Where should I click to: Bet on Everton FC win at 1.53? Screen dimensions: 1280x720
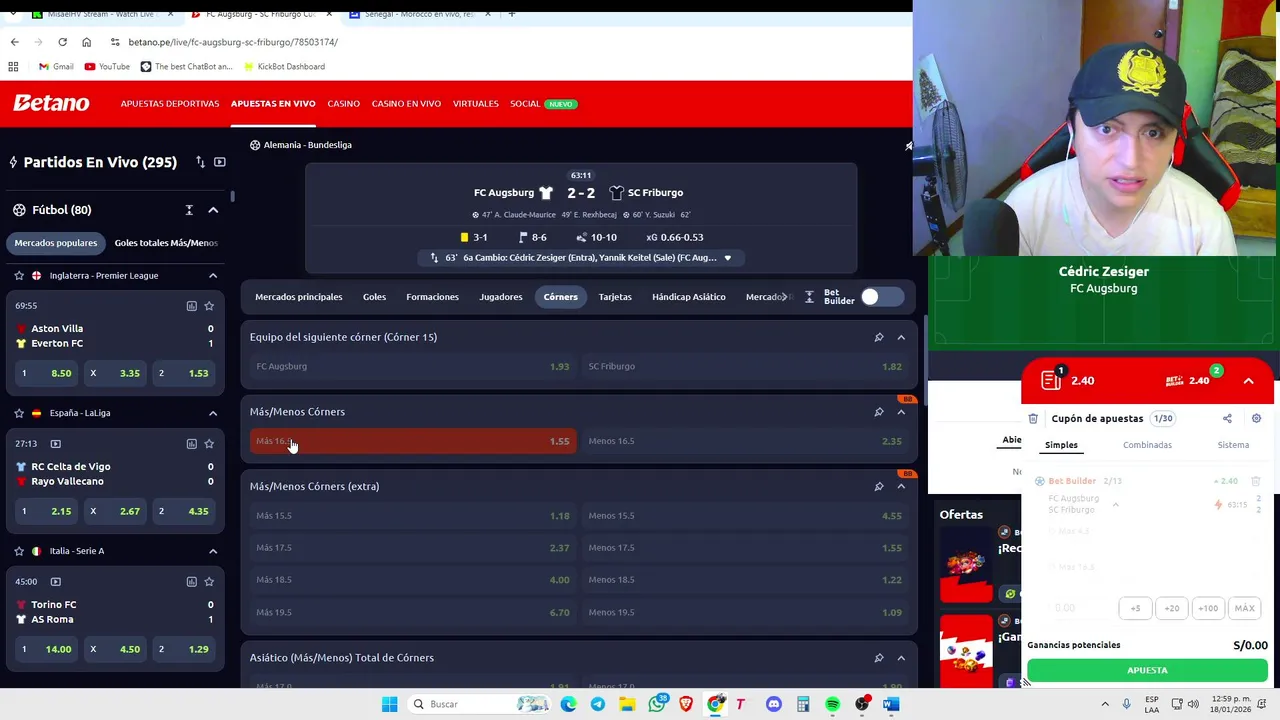(185, 373)
